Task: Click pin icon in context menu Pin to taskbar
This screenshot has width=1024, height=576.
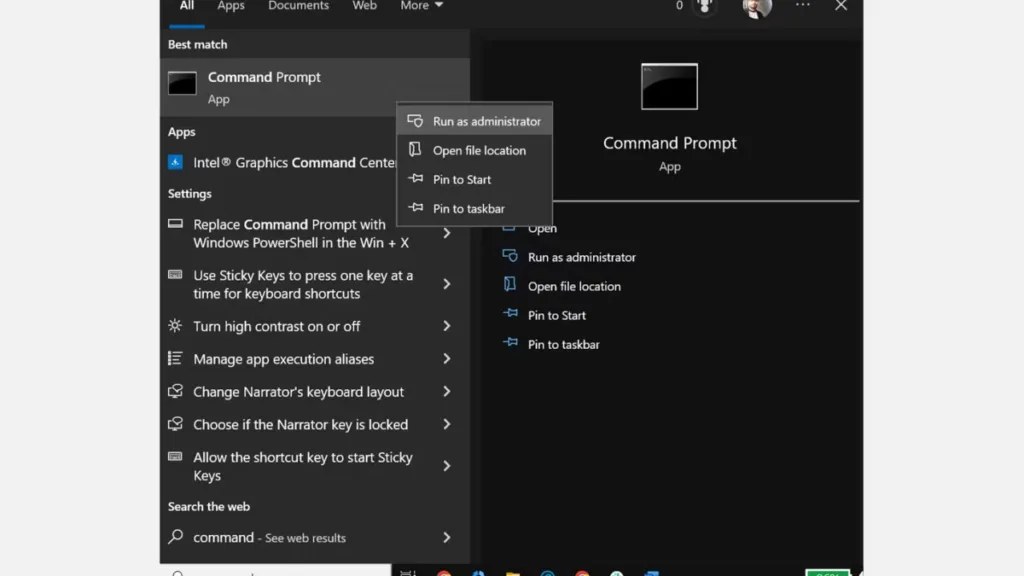Action: pyautogui.click(x=415, y=207)
